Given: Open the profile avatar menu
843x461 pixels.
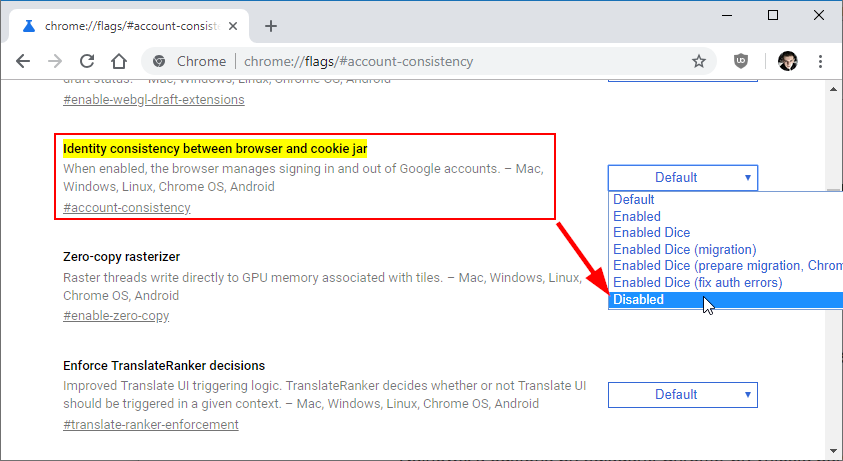Looking at the screenshot, I should pyautogui.click(x=788, y=61).
